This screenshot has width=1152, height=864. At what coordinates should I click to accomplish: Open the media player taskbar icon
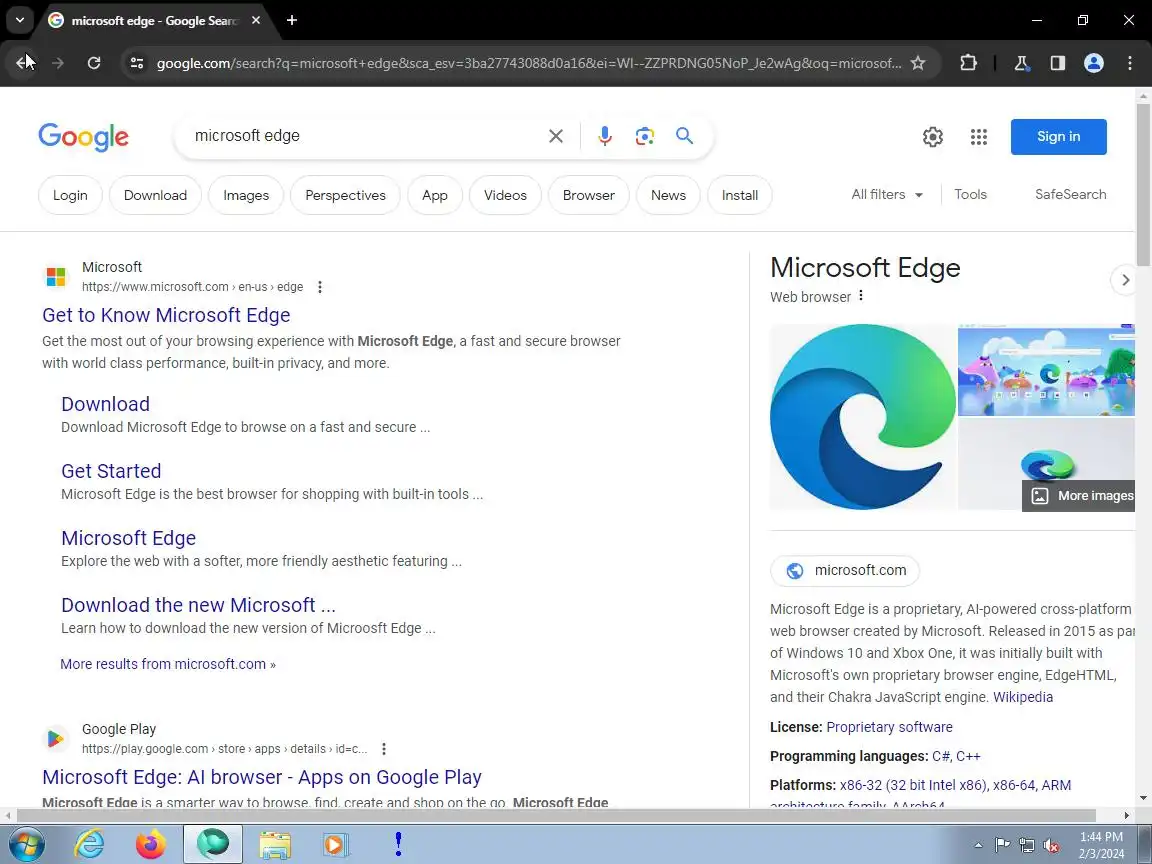tap(335, 843)
